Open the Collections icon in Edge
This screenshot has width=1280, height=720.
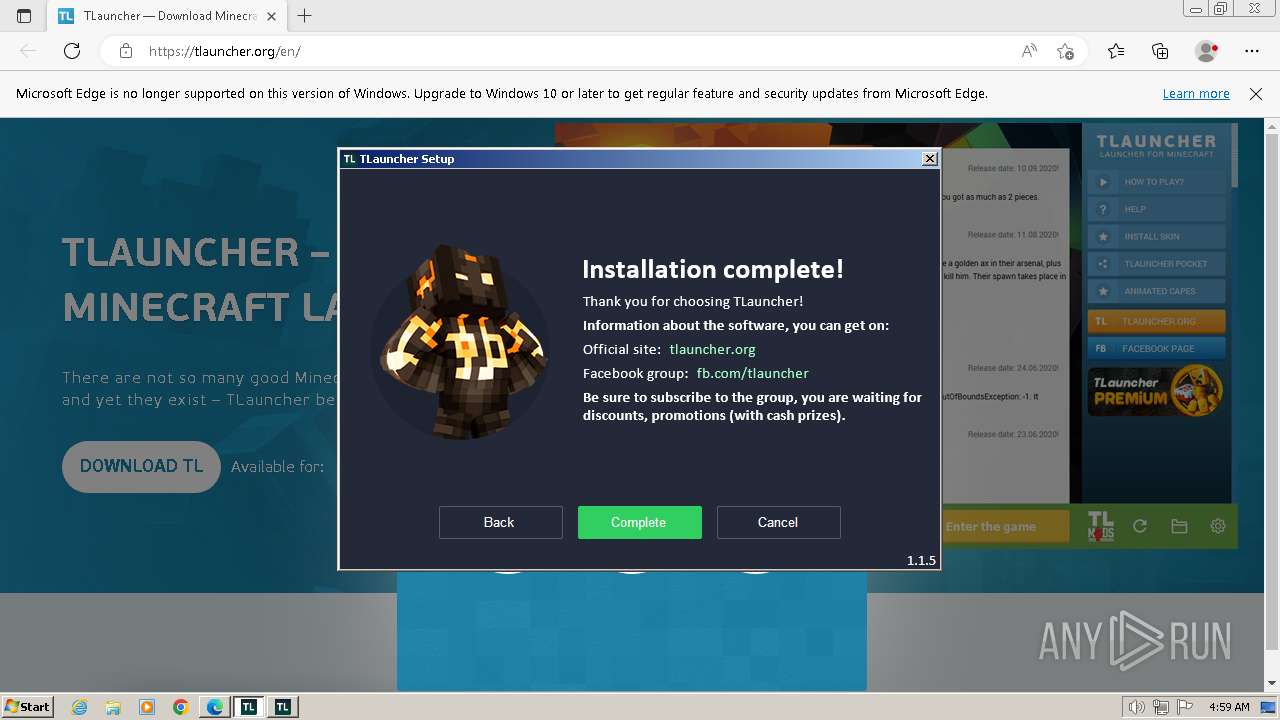[1160, 51]
